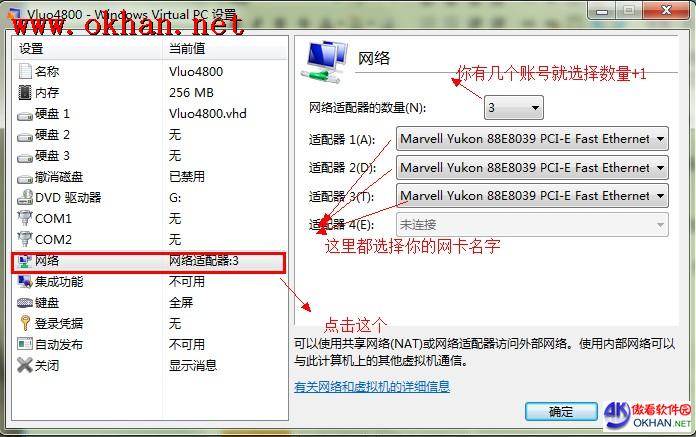Viewport: 696px width, 437px height.
Task: Select the 网络 settings row
Action: click(149, 262)
